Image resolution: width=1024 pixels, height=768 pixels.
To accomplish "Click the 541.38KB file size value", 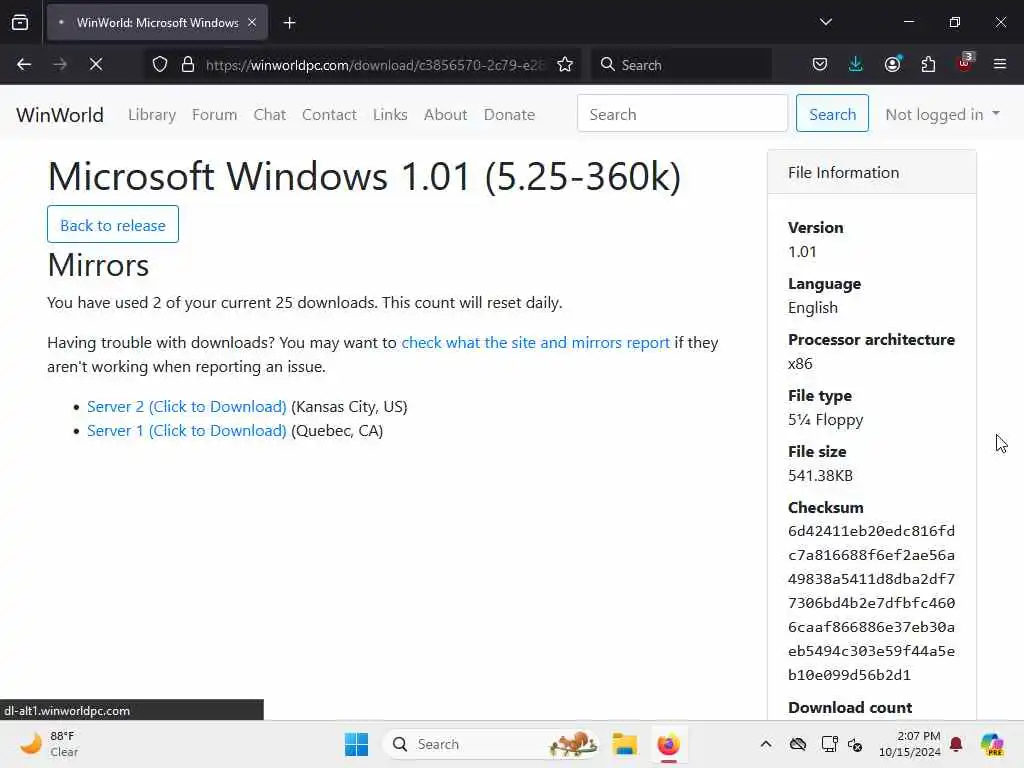I will [x=820, y=475].
